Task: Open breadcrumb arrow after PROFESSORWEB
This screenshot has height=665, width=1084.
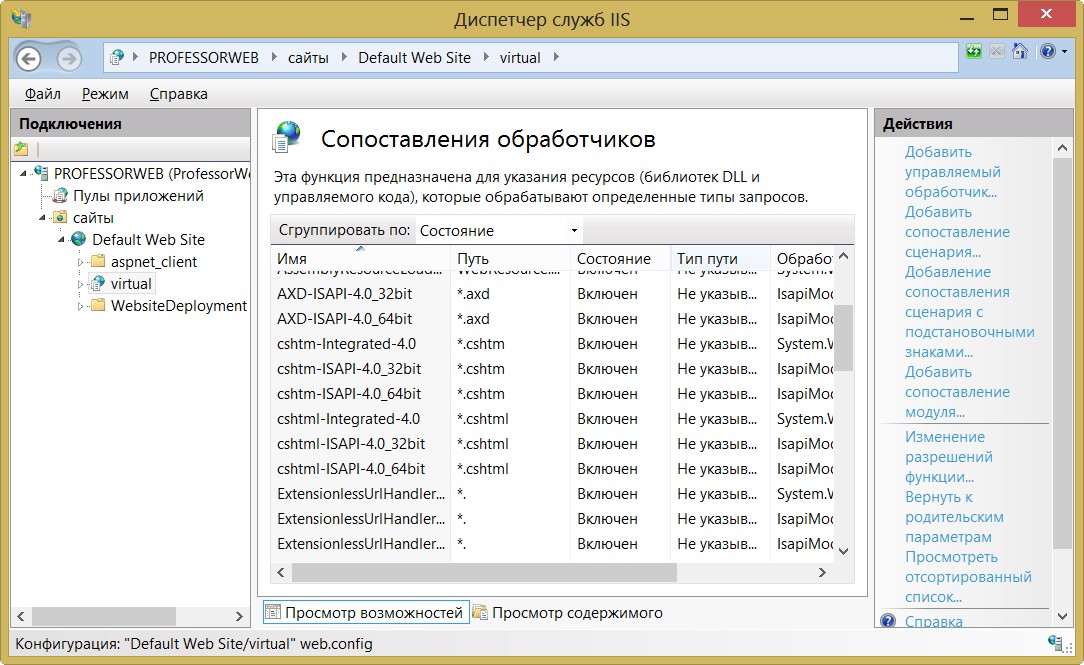Action: coord(274,57)
